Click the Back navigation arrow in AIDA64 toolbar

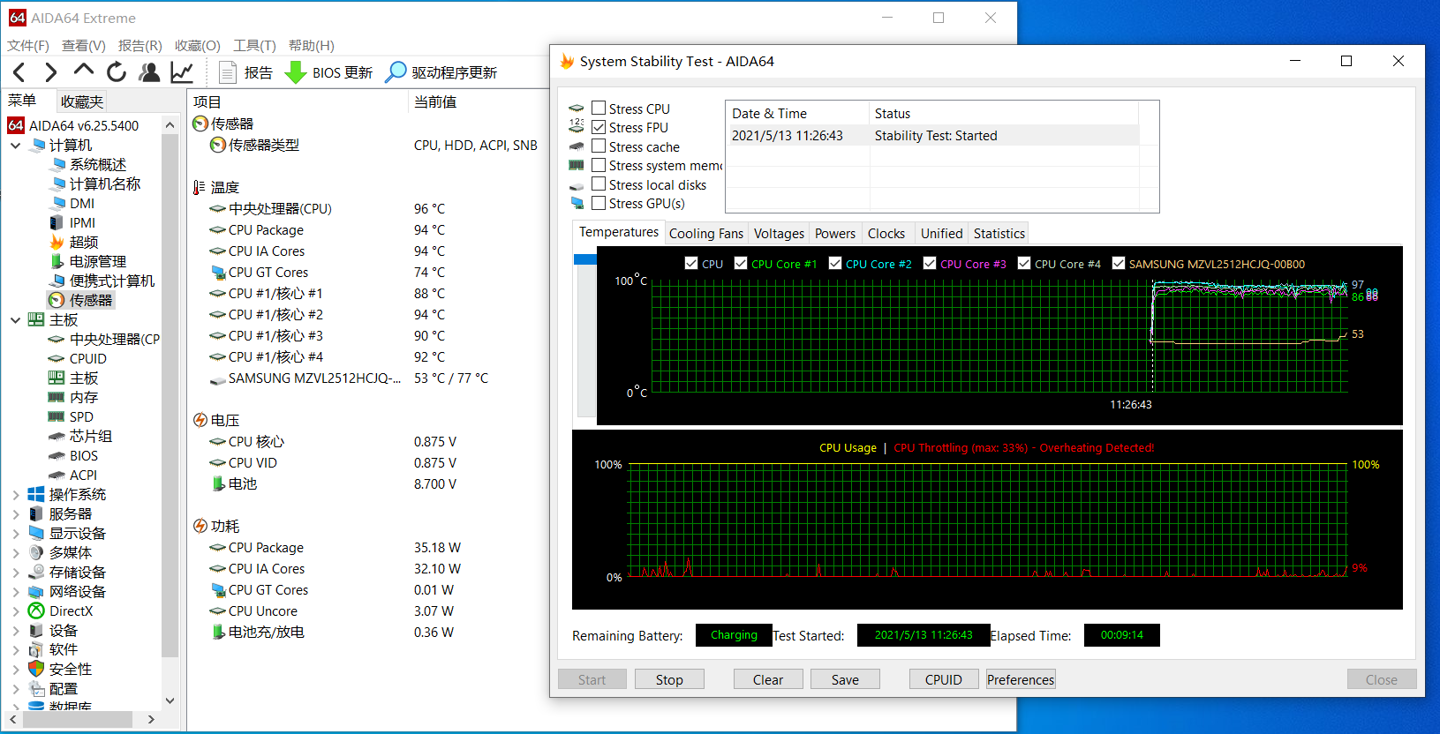tap(19, 72)
